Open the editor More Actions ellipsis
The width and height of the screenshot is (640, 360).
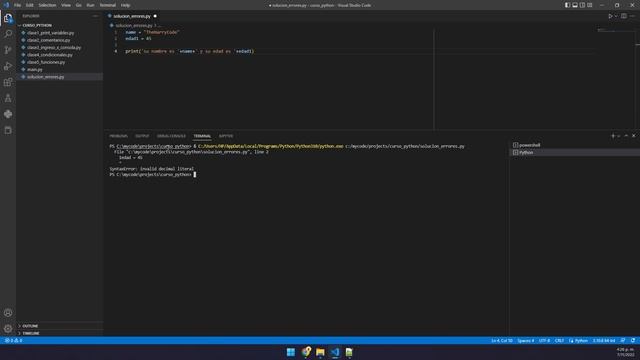point(632,16)
